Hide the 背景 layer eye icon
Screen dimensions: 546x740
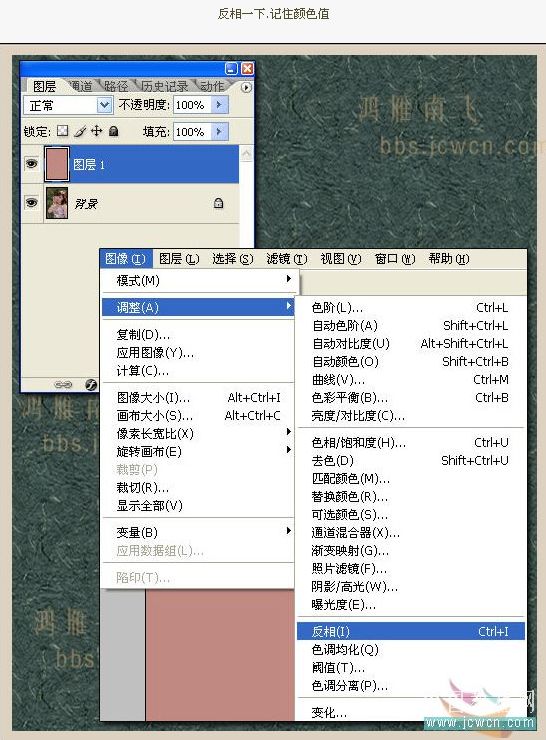pyautogui.click(x=32, y=202)
